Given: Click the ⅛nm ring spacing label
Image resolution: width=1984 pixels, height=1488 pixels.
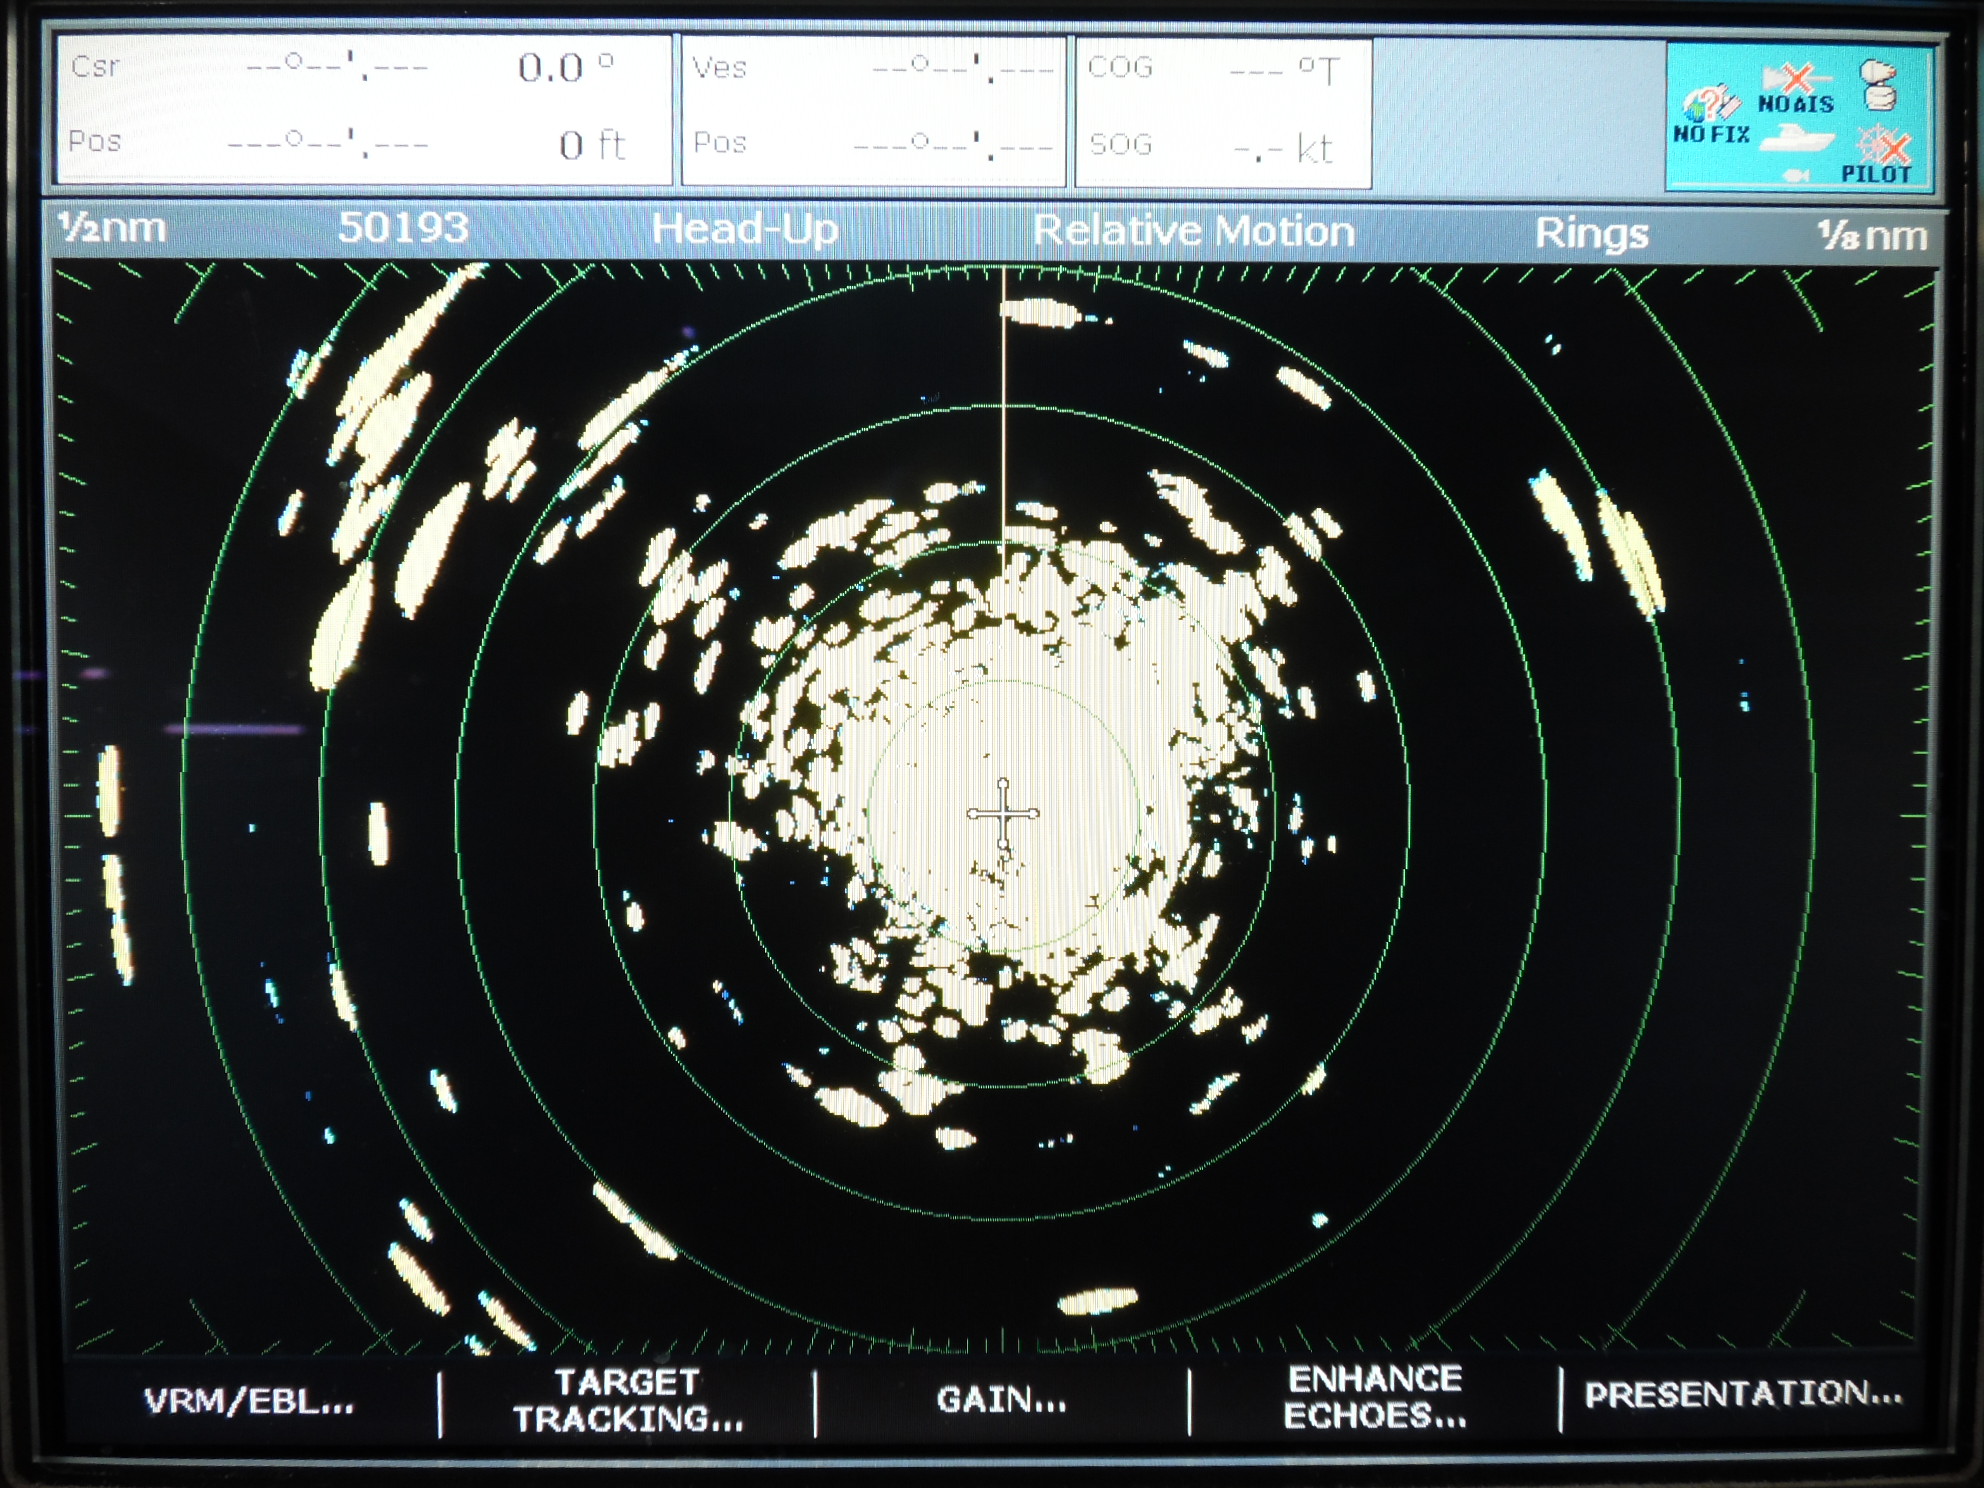Looking at the screenshot, I should pos(1871,236).
